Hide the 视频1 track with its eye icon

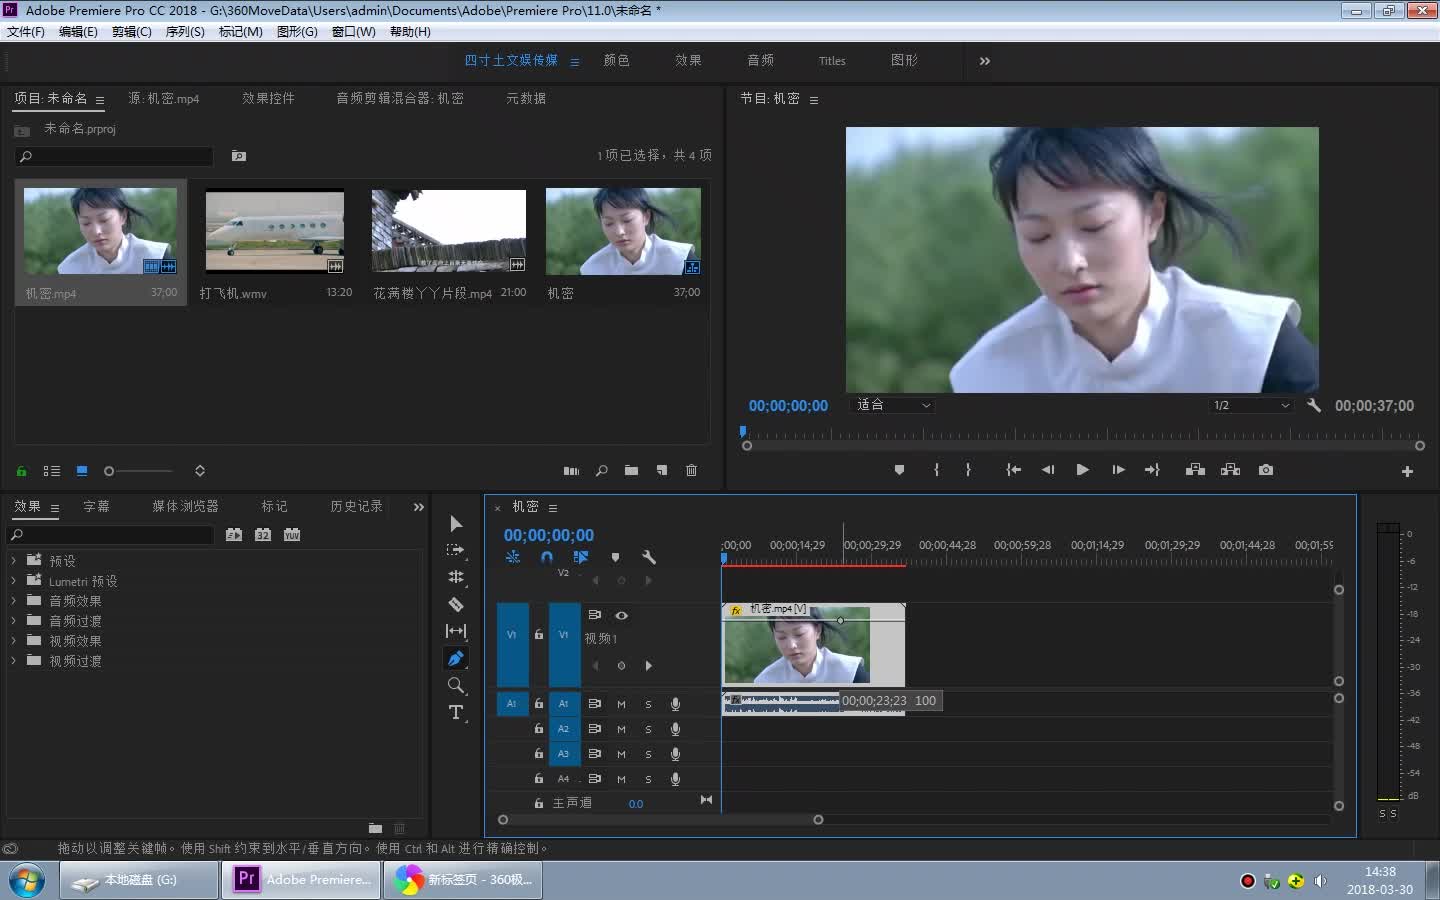[622, 615]
